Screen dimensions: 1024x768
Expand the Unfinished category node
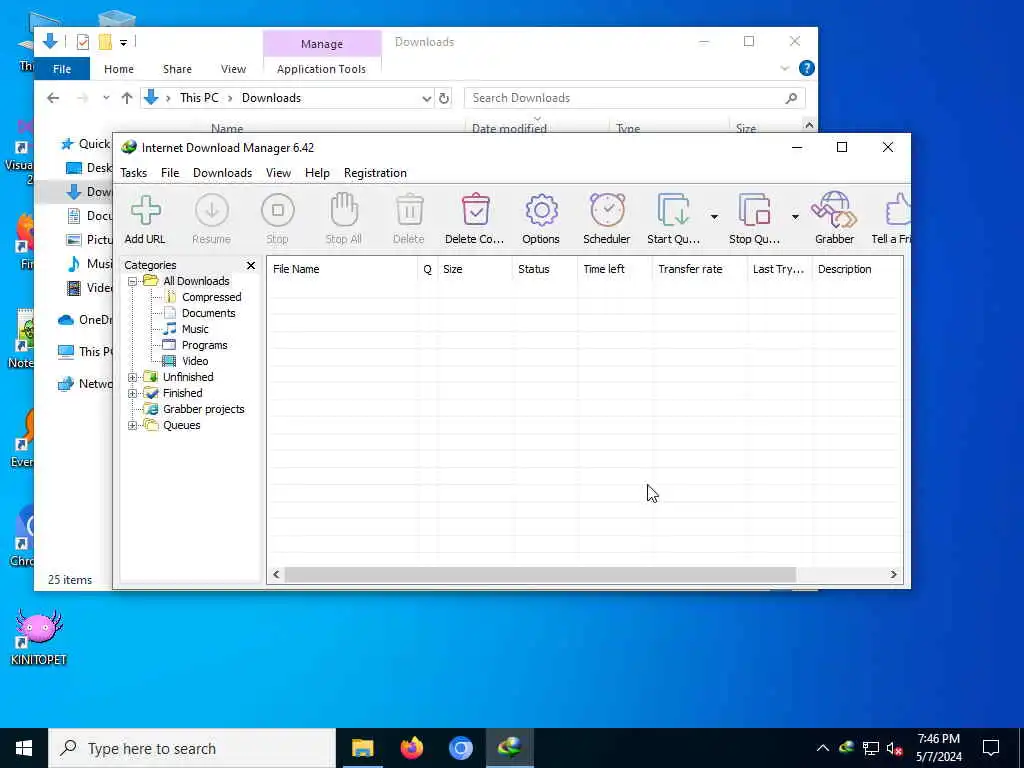[x=133, y=377]
